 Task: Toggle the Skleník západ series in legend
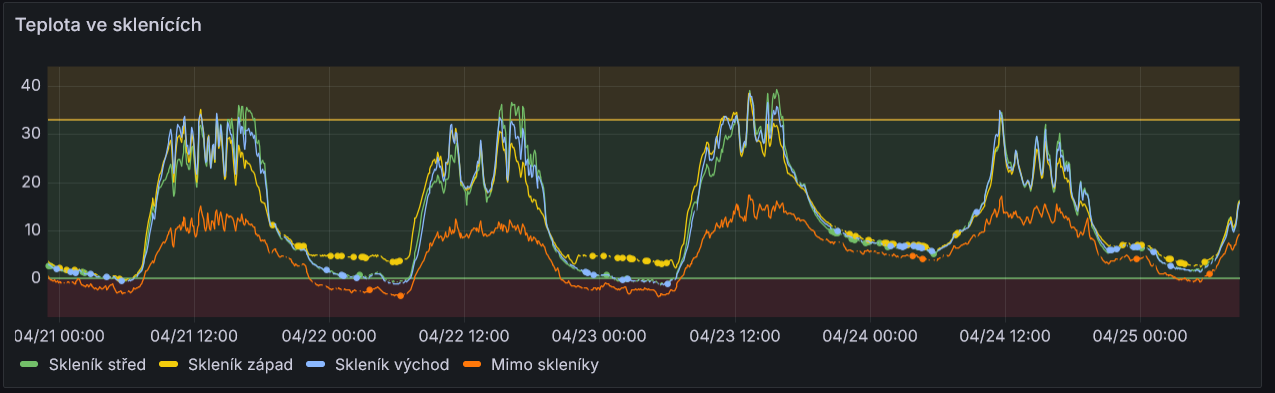pos(240,365)
